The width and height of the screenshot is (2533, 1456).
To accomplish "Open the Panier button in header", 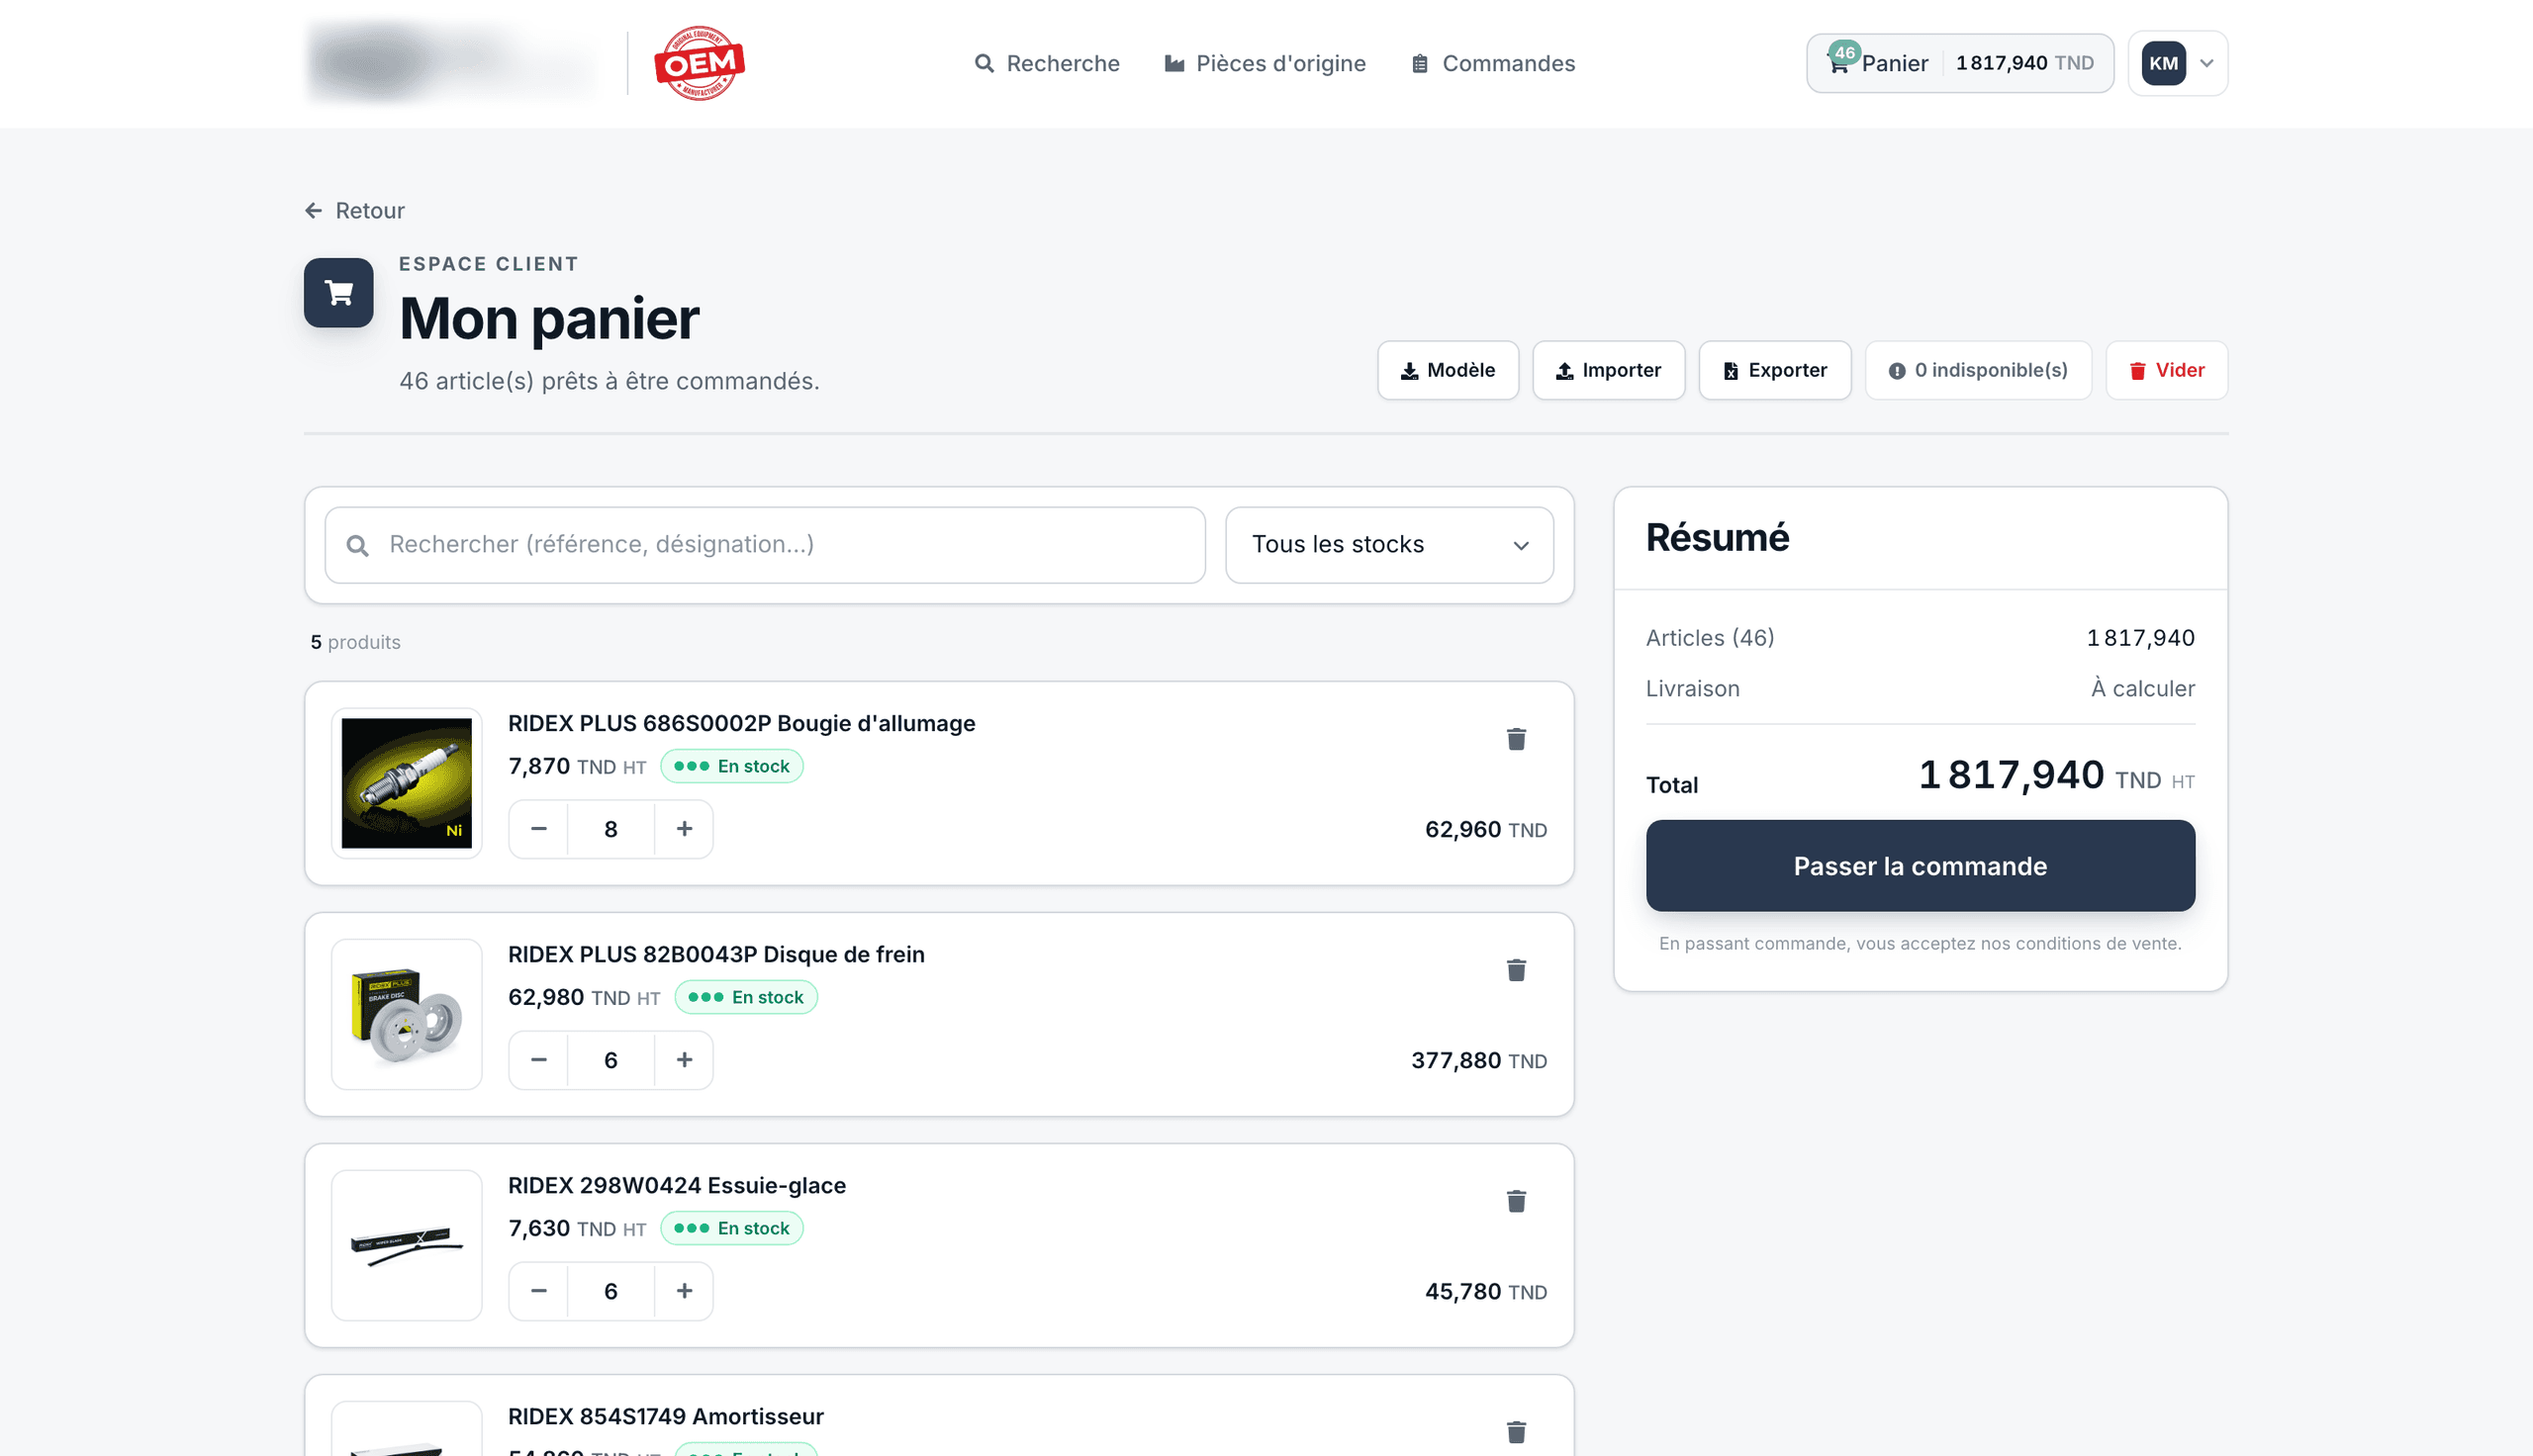I will click(x=1960, y=63).
